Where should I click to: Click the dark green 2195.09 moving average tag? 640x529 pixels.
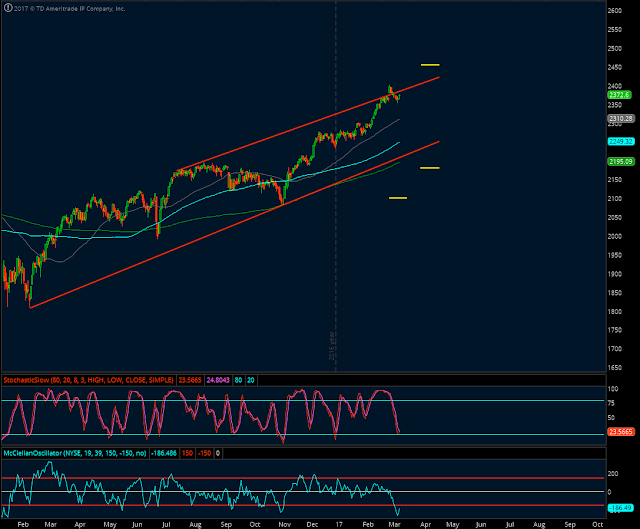click(621, 161)
